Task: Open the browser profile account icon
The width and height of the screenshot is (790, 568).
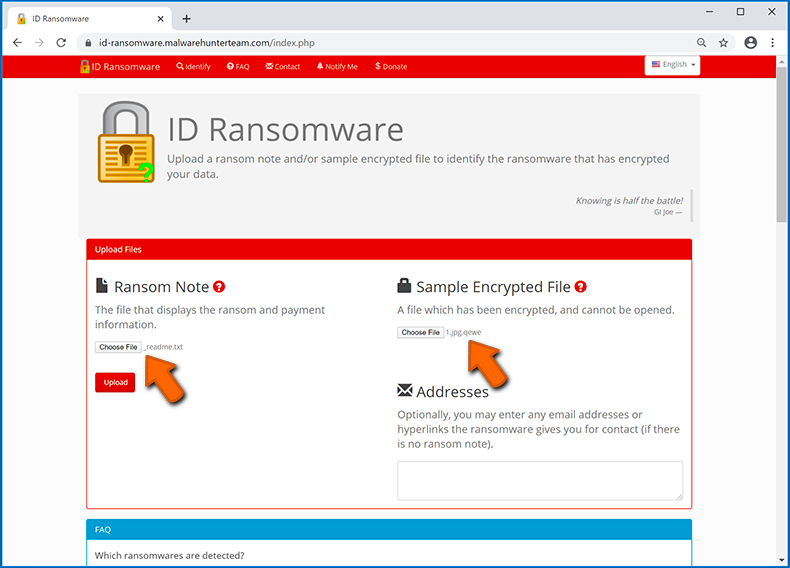Action: [751, 43]
